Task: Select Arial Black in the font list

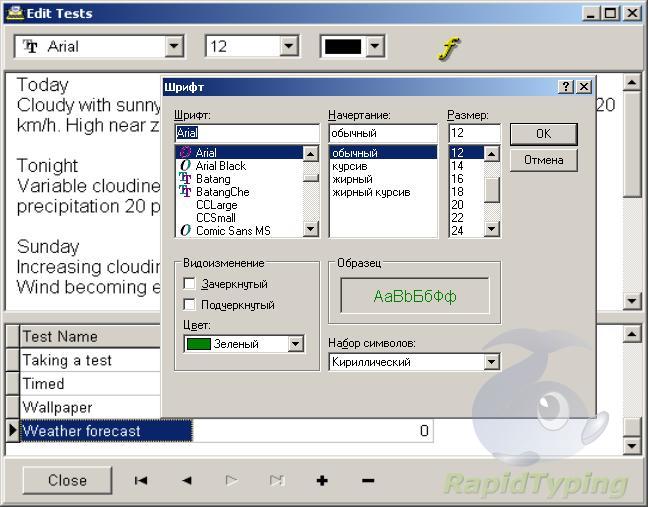Action: (x=240, y=166)
